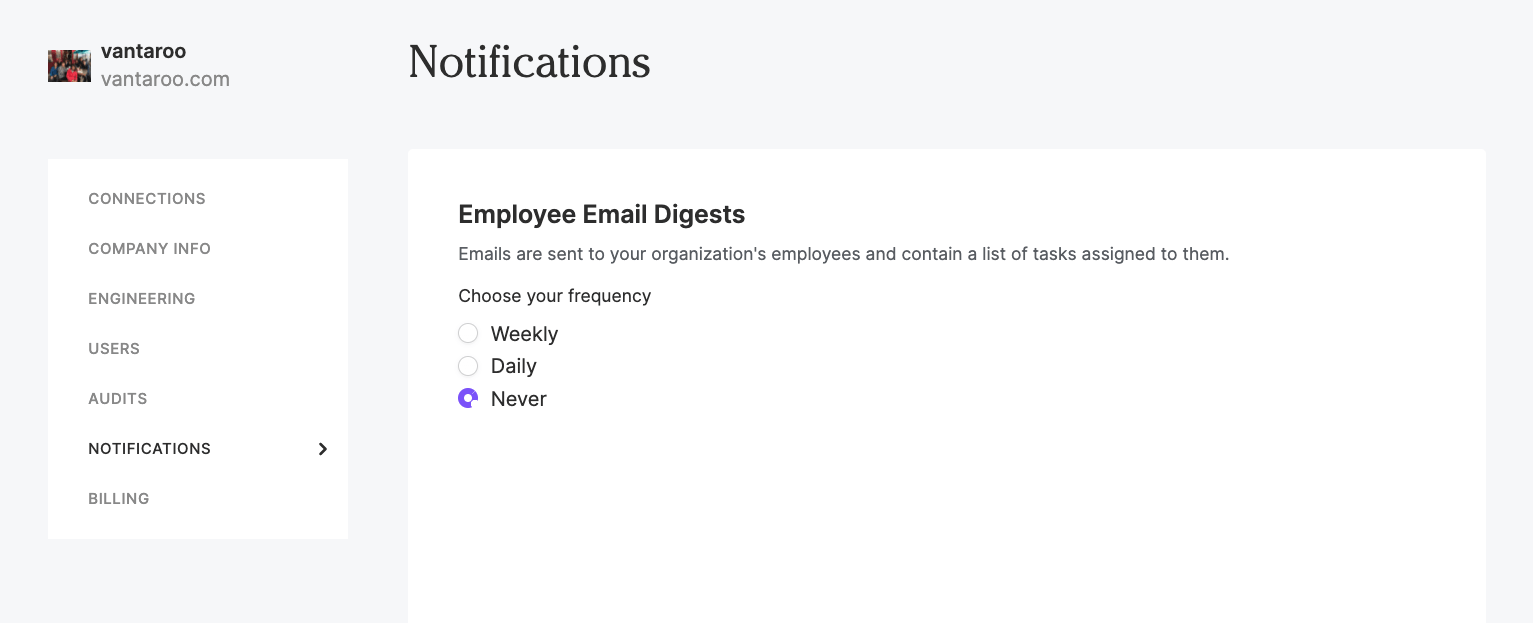This screenshot has width=1533, height=623.
Task: Open the Engineering settings page
Action: [141, 299]
